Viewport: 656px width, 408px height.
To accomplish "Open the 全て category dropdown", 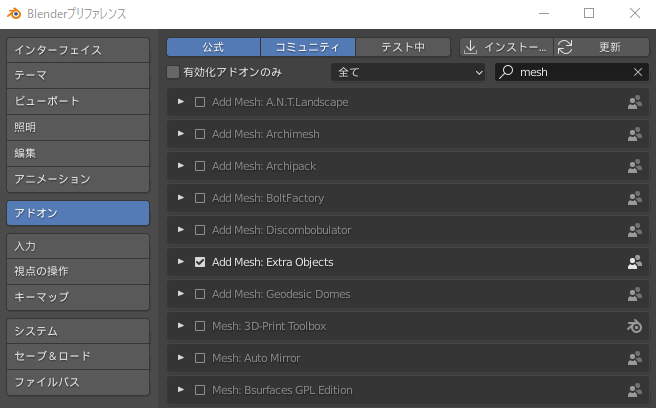I will pos(408,72).
